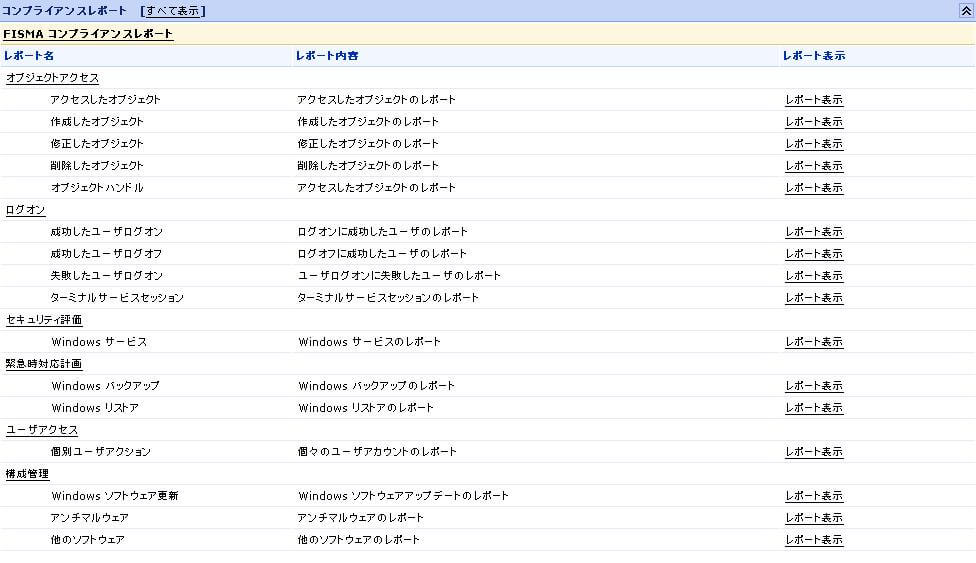Show report for 個別ユーザアクション row

pyautogui.click(x=814, y=452)
